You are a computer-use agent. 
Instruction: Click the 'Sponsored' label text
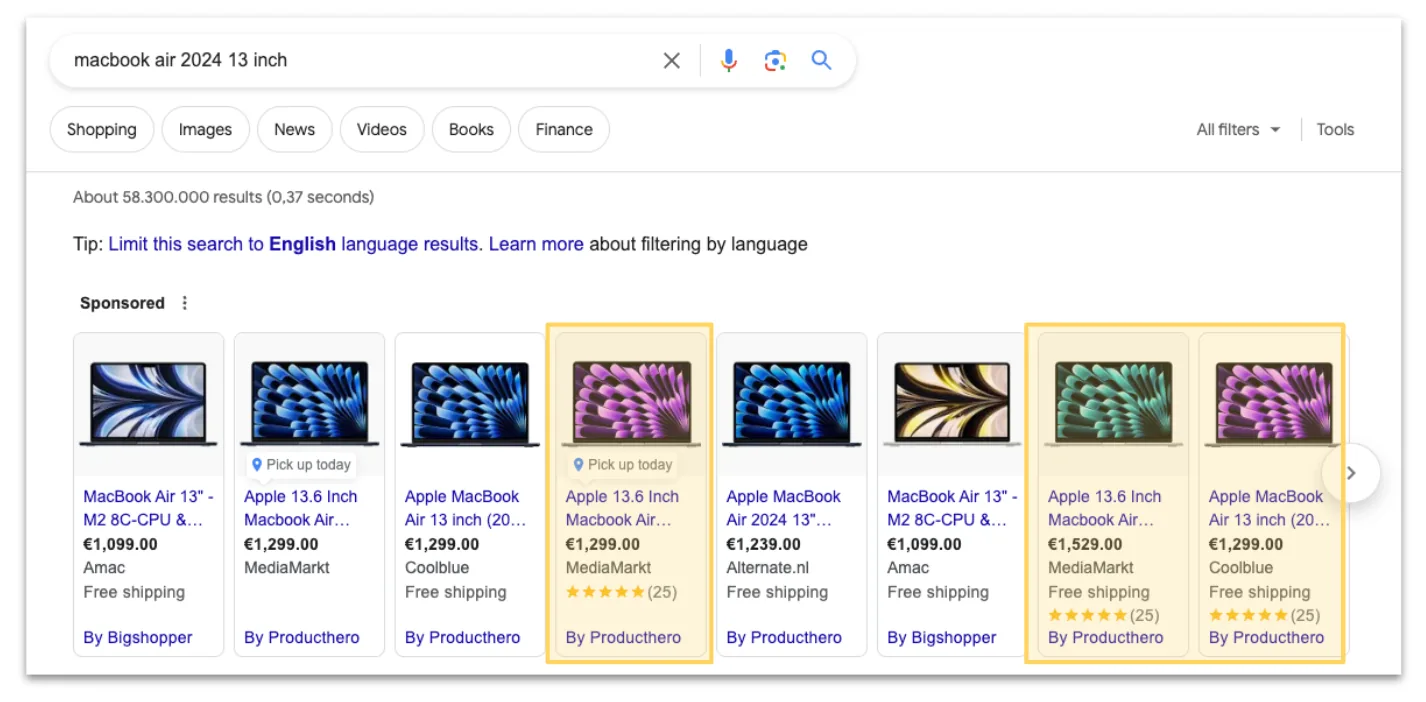(x=122, y=303)
